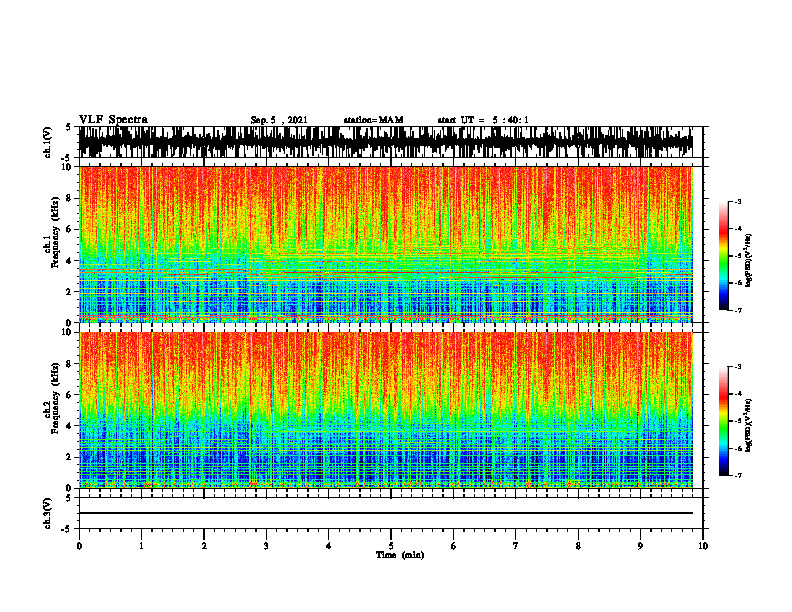This screenshot has height=612, width=792.
Task: Click the "1" tick on the time axis
Action: pos(141,546)
